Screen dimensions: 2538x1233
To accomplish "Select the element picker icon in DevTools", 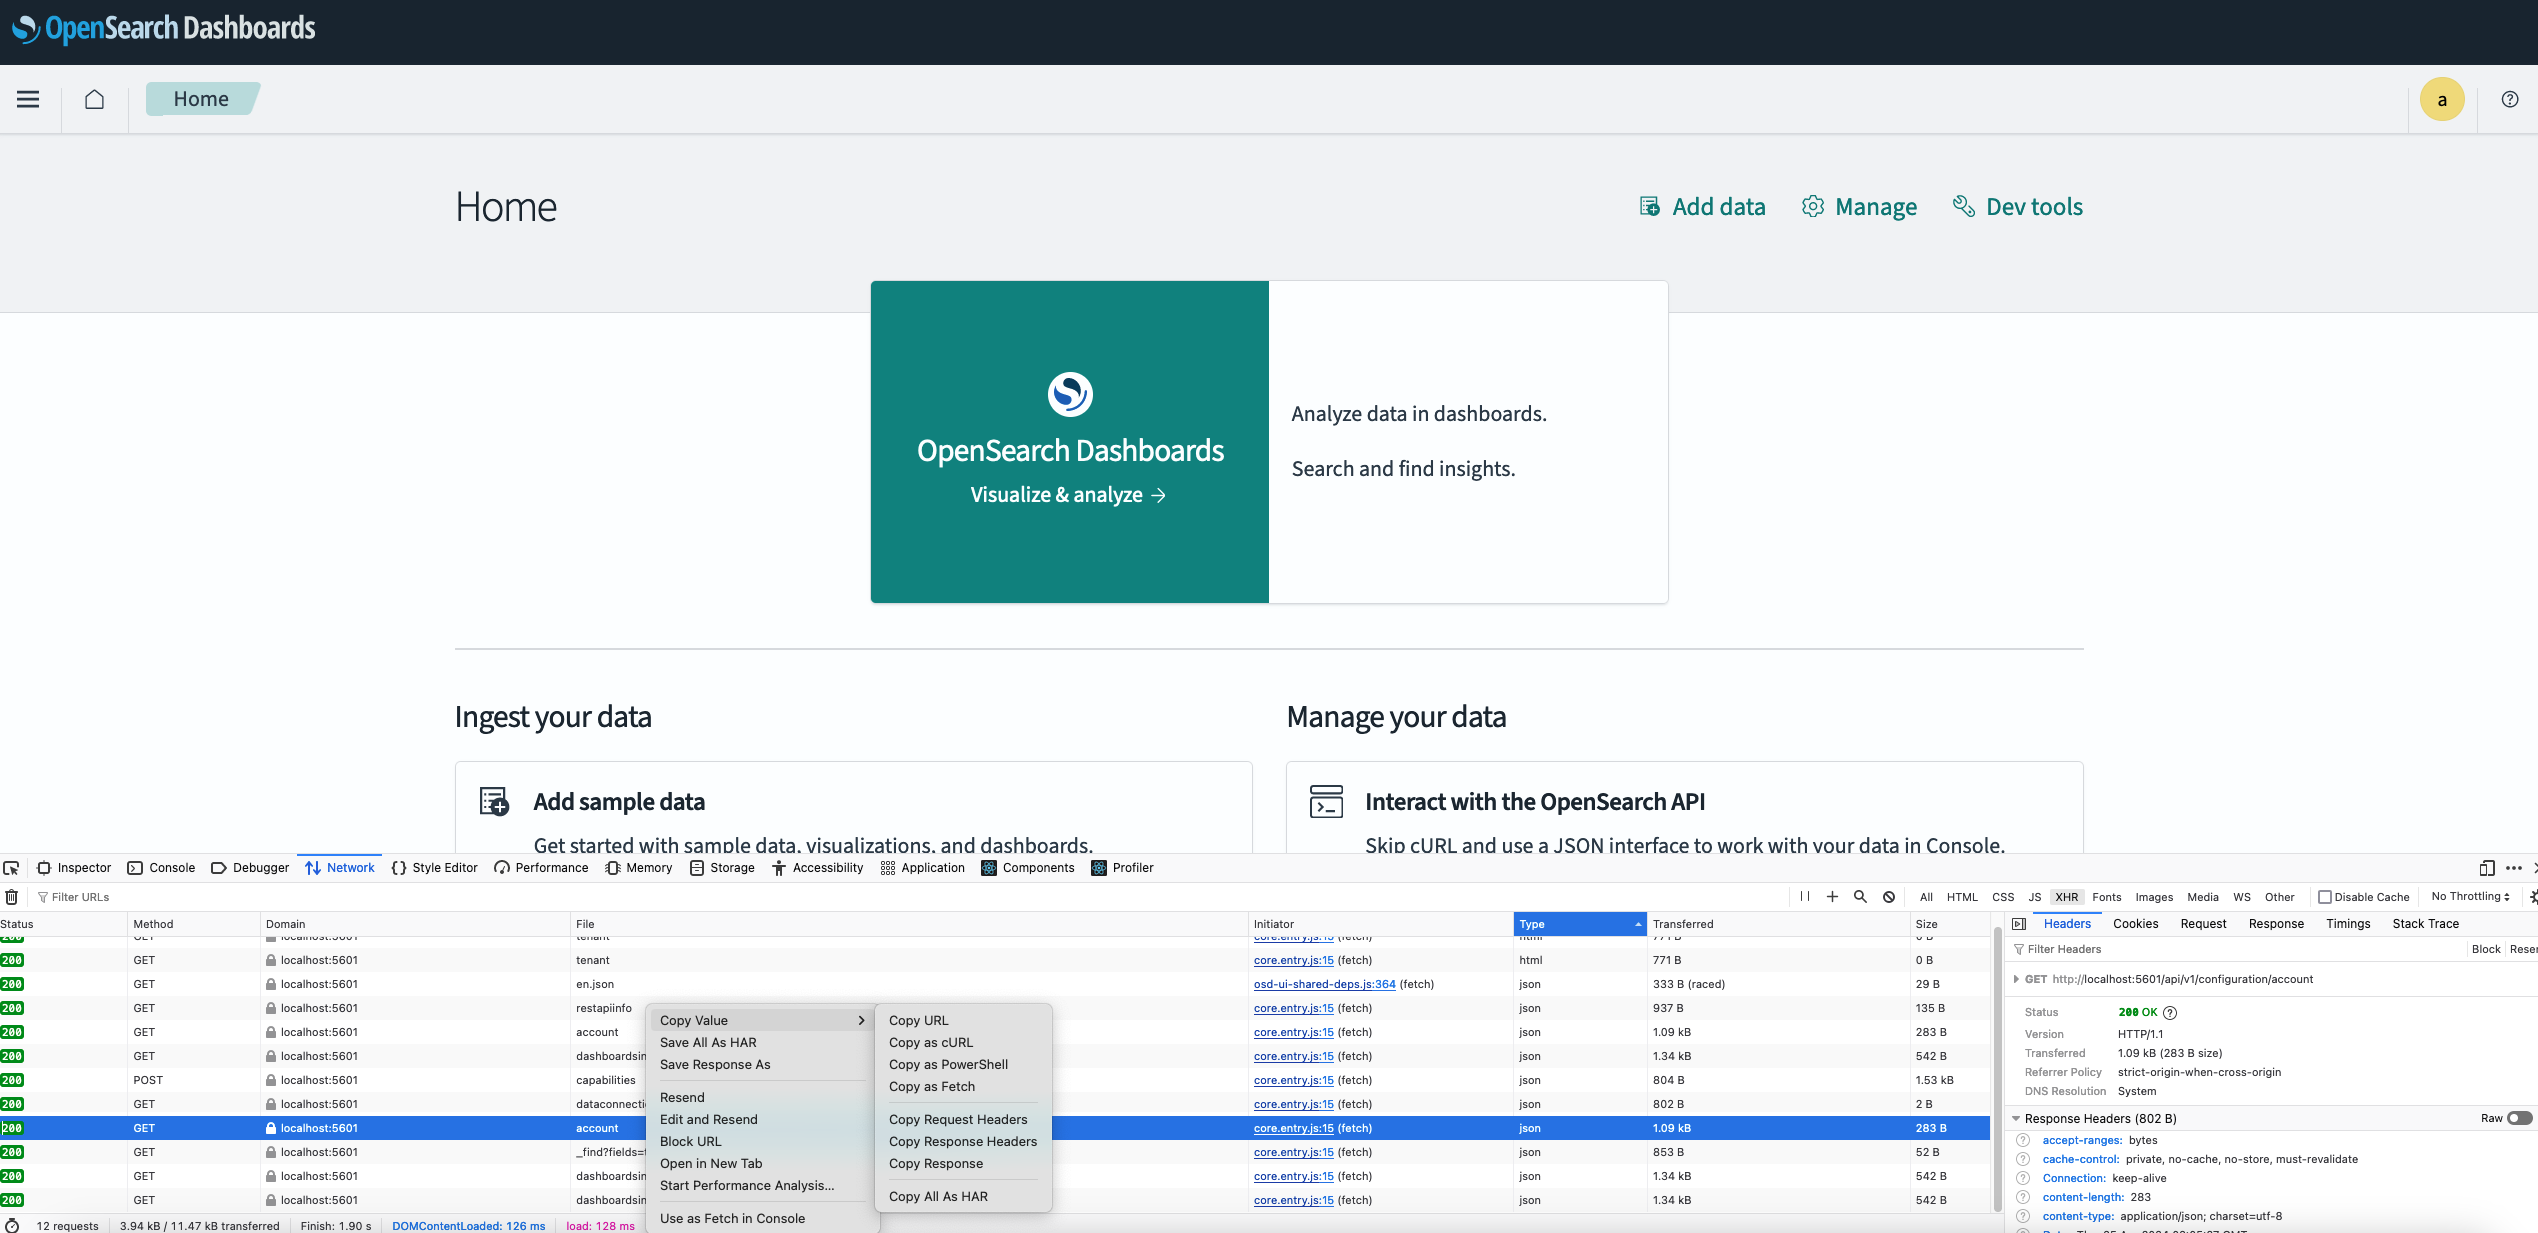I will (12, 867).
